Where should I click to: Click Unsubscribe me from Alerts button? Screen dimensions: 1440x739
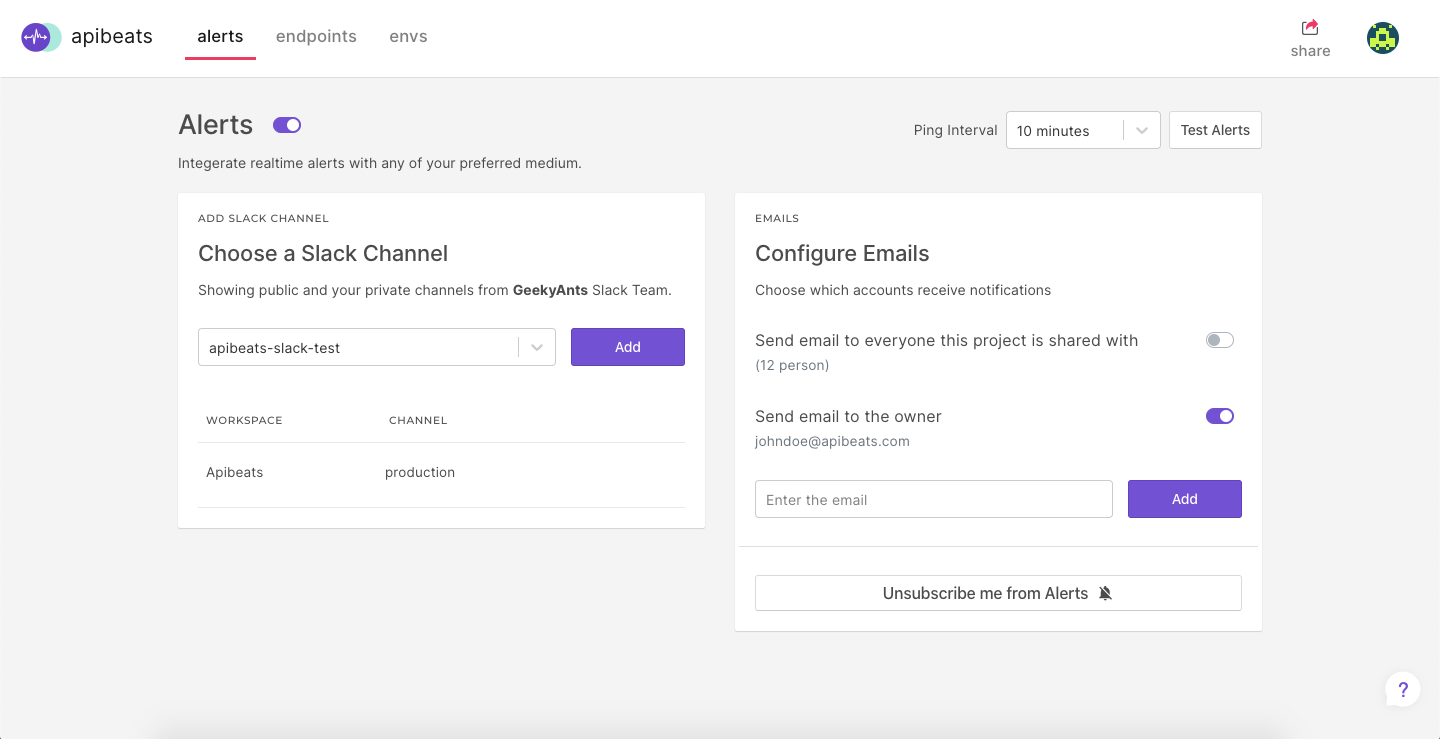(997, 593)
